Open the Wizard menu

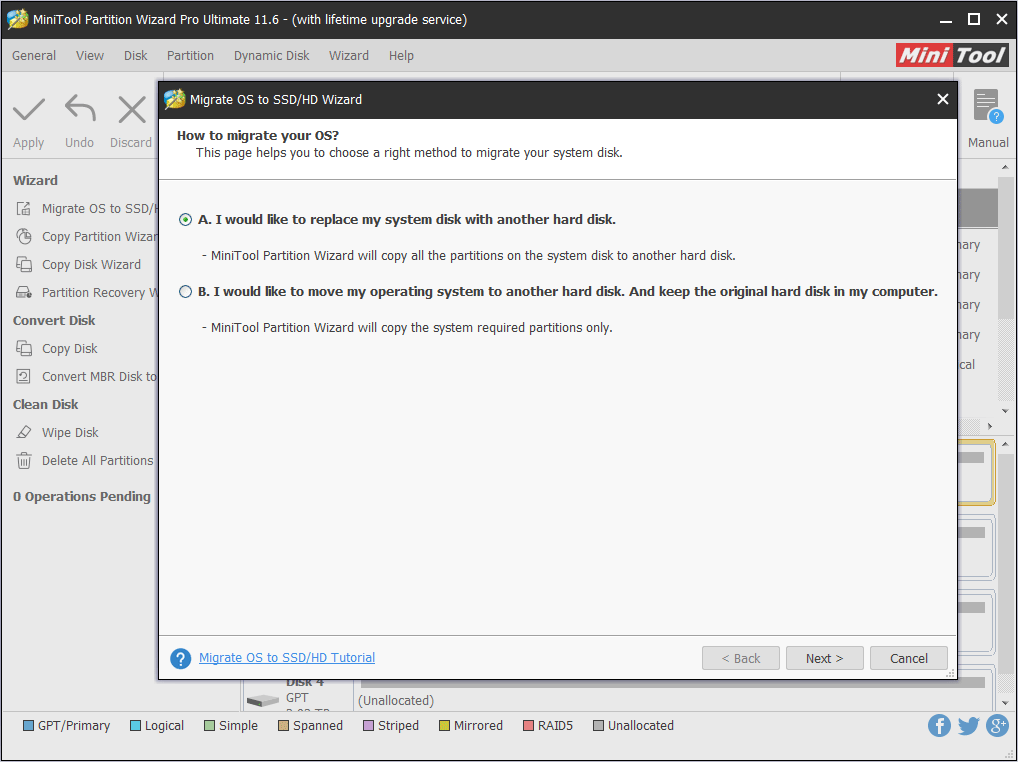(349, 56)
